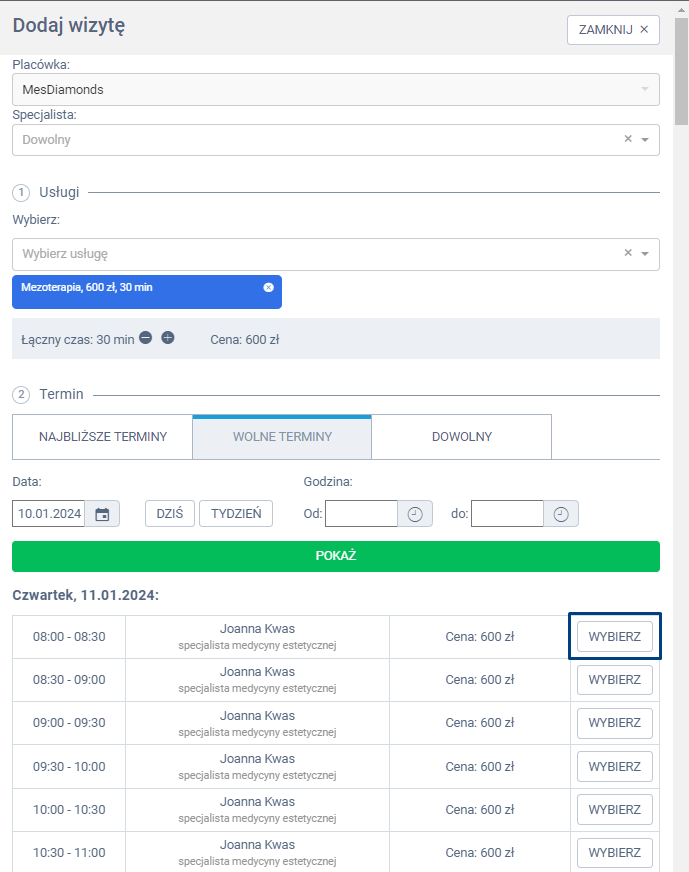Choose the 08:00 - 08:30 appointment slot
Image resolution: width=689 pixels, height=872 pixels.
614,637
